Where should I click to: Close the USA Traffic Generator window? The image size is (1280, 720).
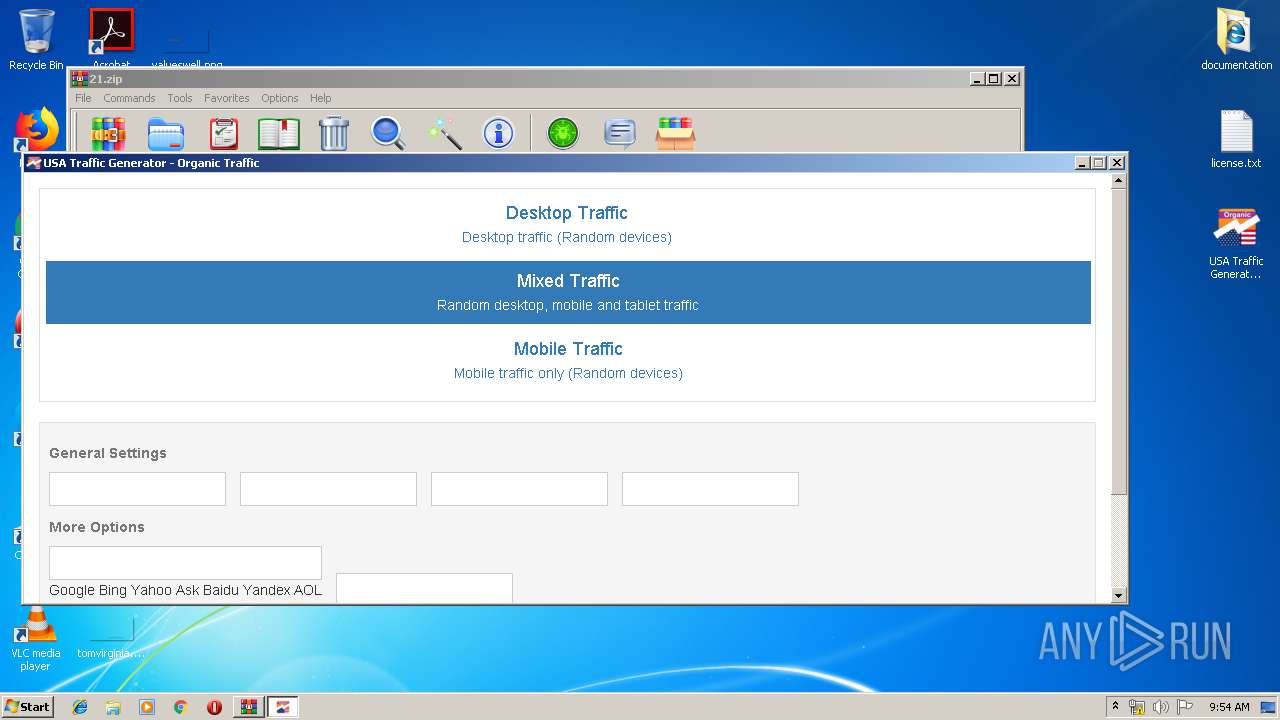pyautogui.click(x=1117, y=162)
